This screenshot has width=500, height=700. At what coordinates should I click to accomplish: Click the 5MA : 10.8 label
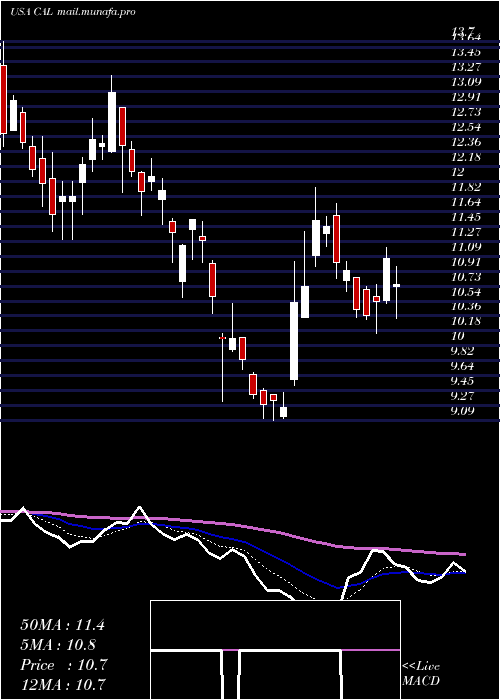[x=58, y=645]
